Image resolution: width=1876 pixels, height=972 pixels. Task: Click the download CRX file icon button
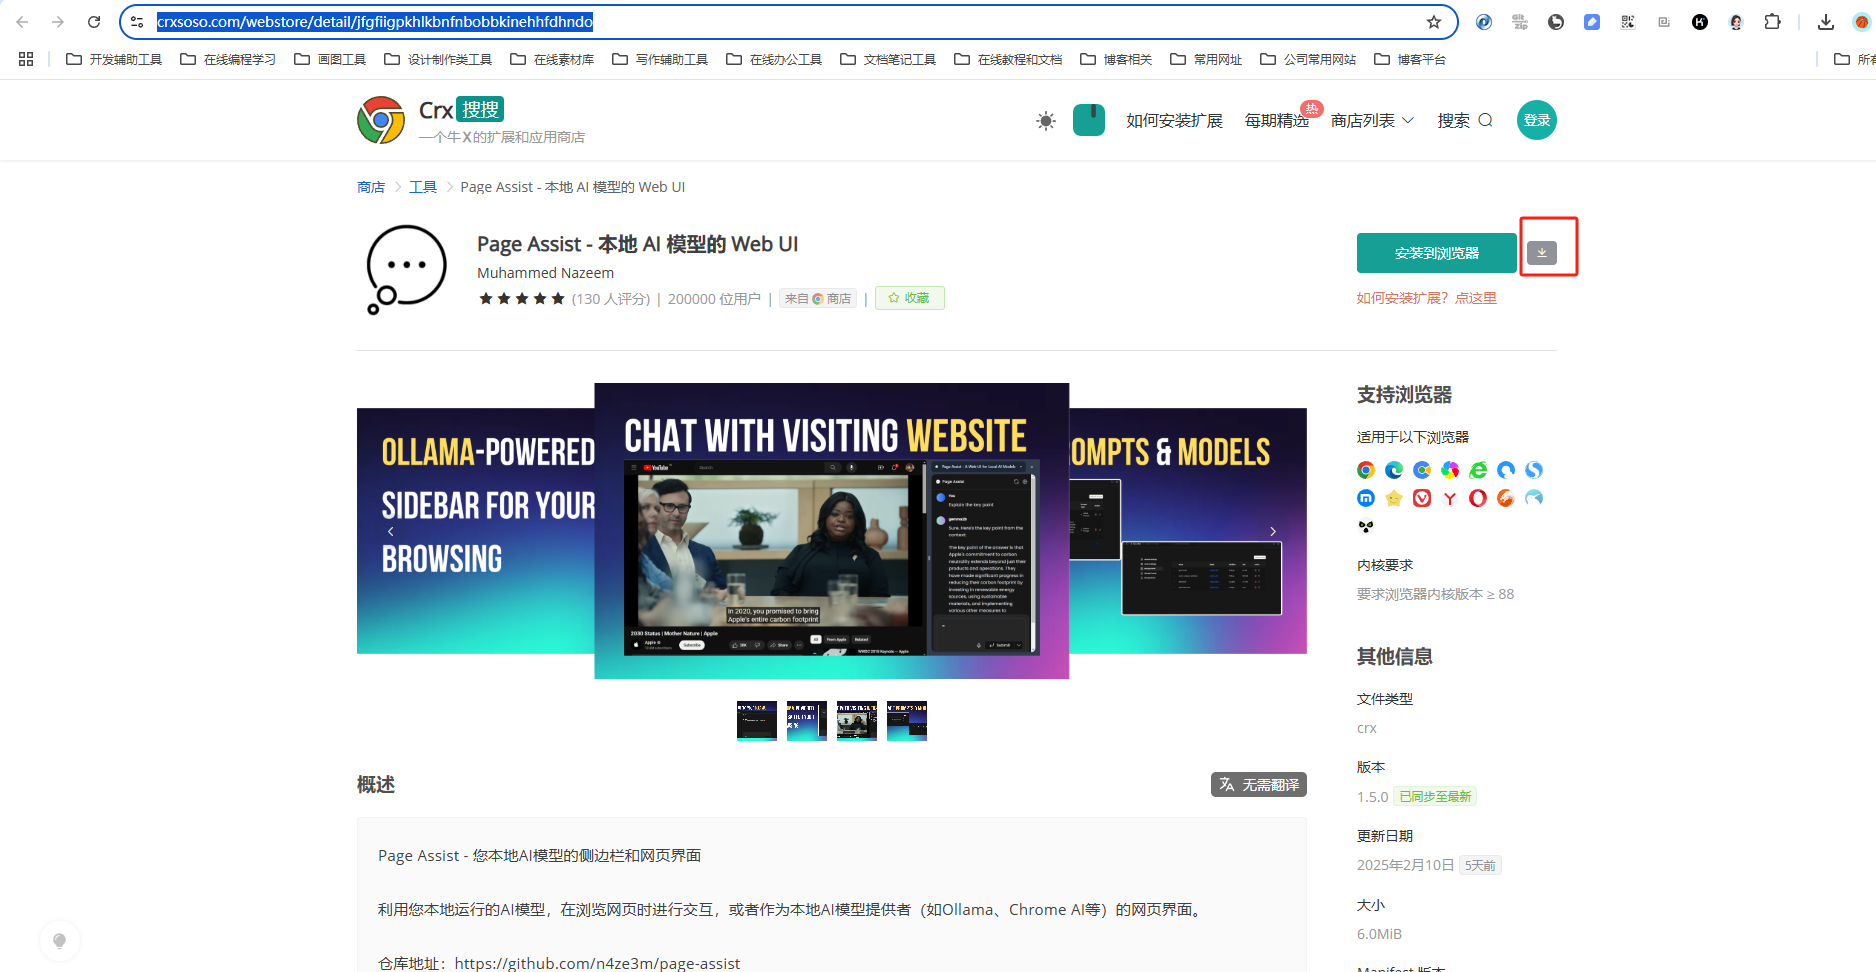[1541, 253]
